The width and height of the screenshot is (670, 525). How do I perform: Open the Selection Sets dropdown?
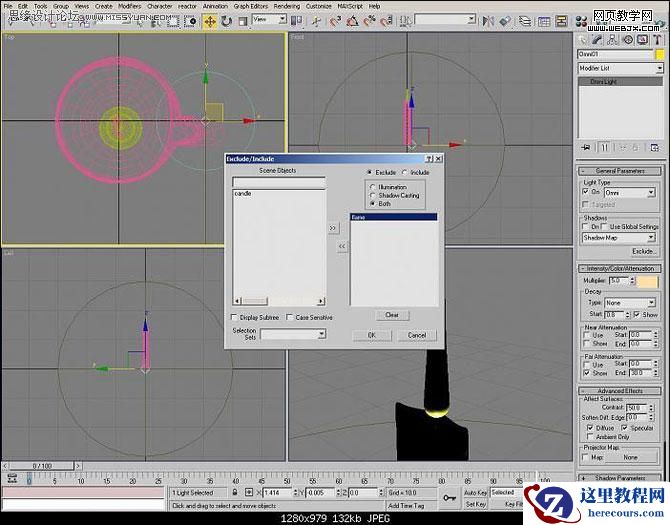pos(321,334)
